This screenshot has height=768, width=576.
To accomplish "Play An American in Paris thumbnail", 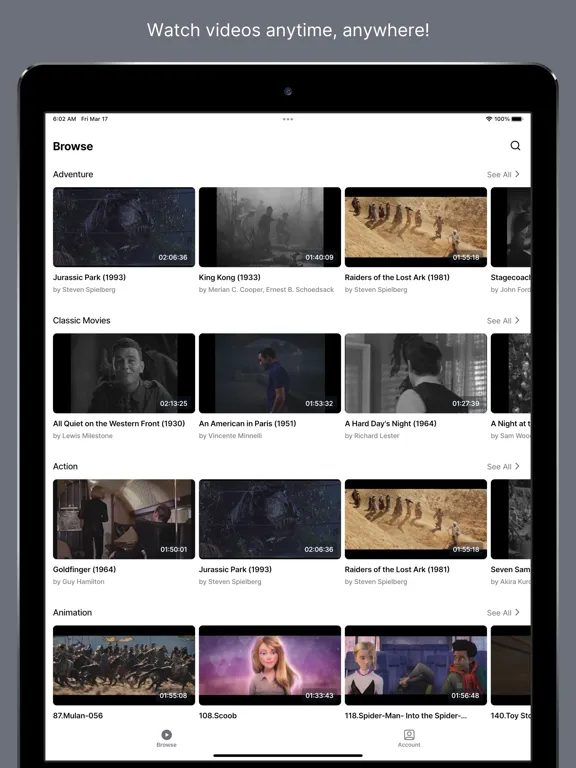I will [270, 373].
